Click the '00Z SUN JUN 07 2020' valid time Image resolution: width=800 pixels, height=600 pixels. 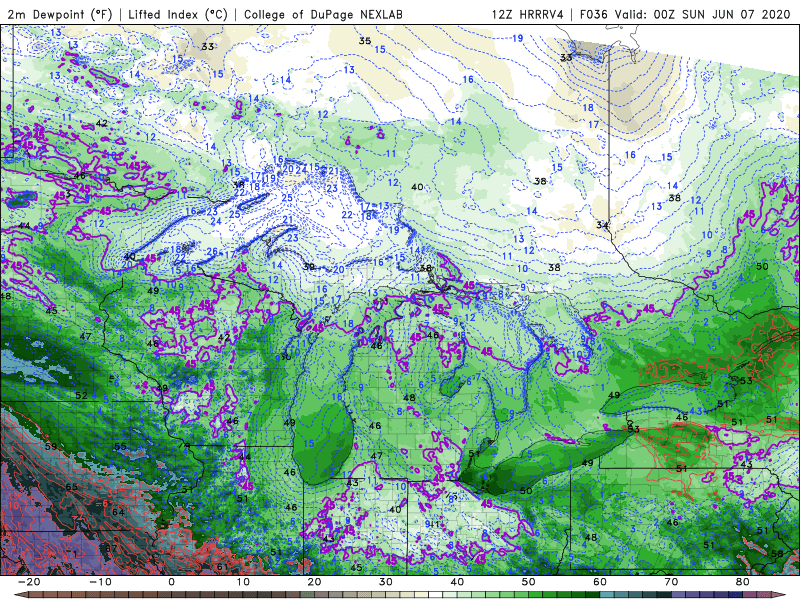tap(721, 14)
